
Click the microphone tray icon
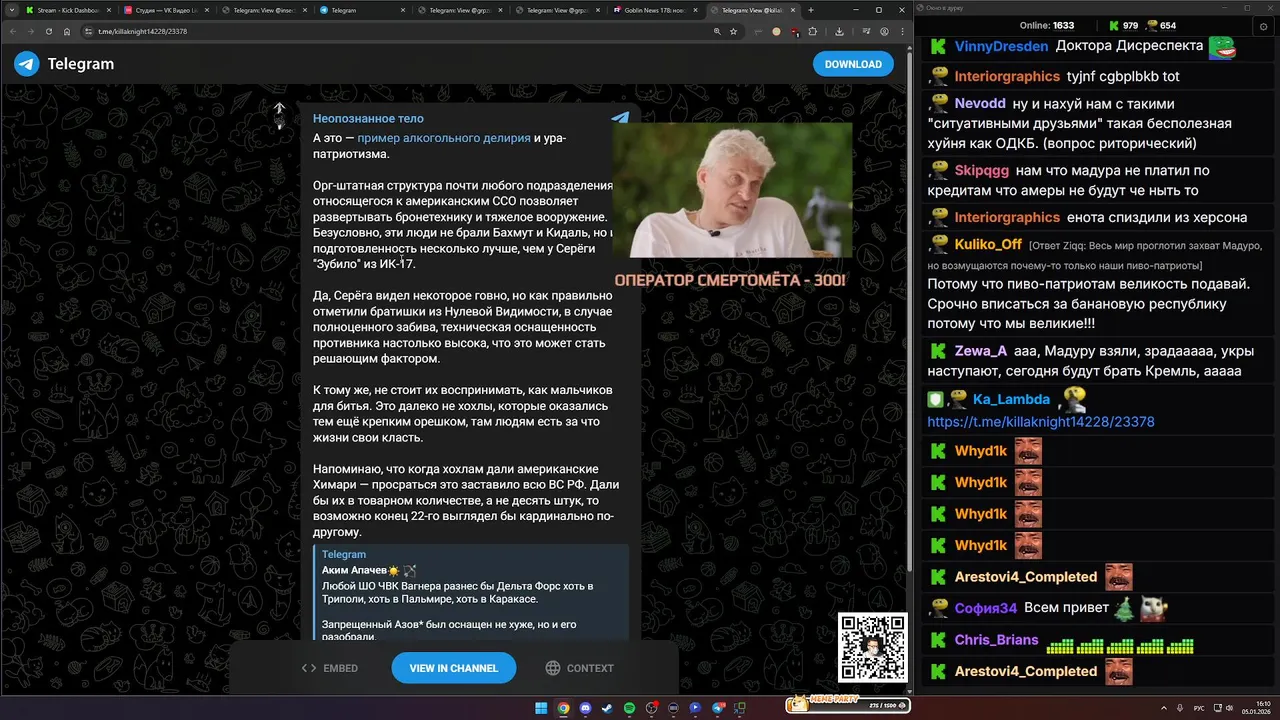tap(1180, 708)
